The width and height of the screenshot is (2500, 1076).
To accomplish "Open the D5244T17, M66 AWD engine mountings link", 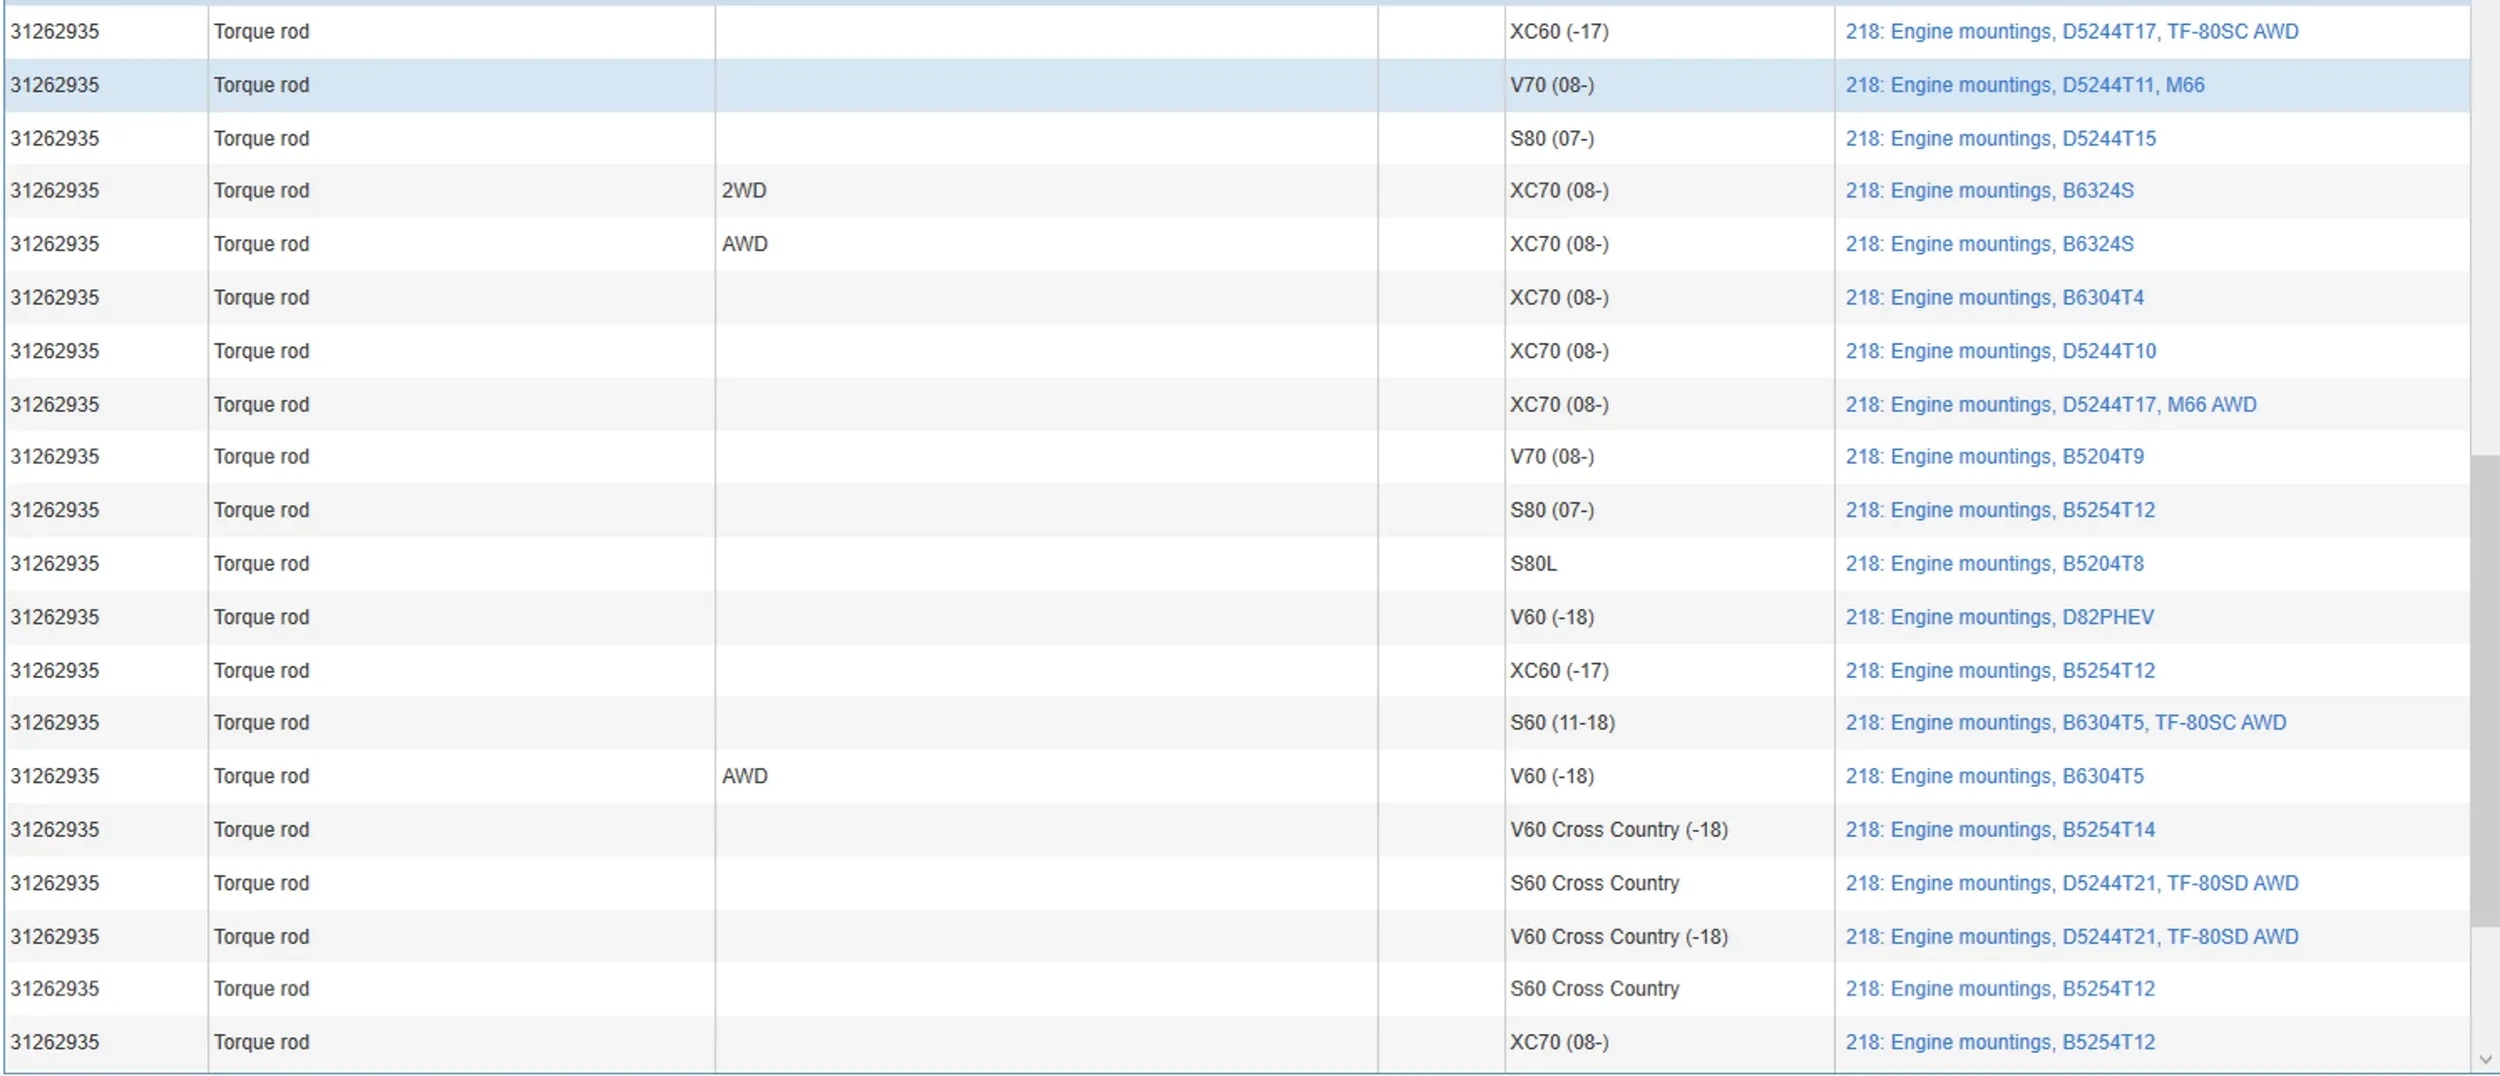I will 2050,405.
